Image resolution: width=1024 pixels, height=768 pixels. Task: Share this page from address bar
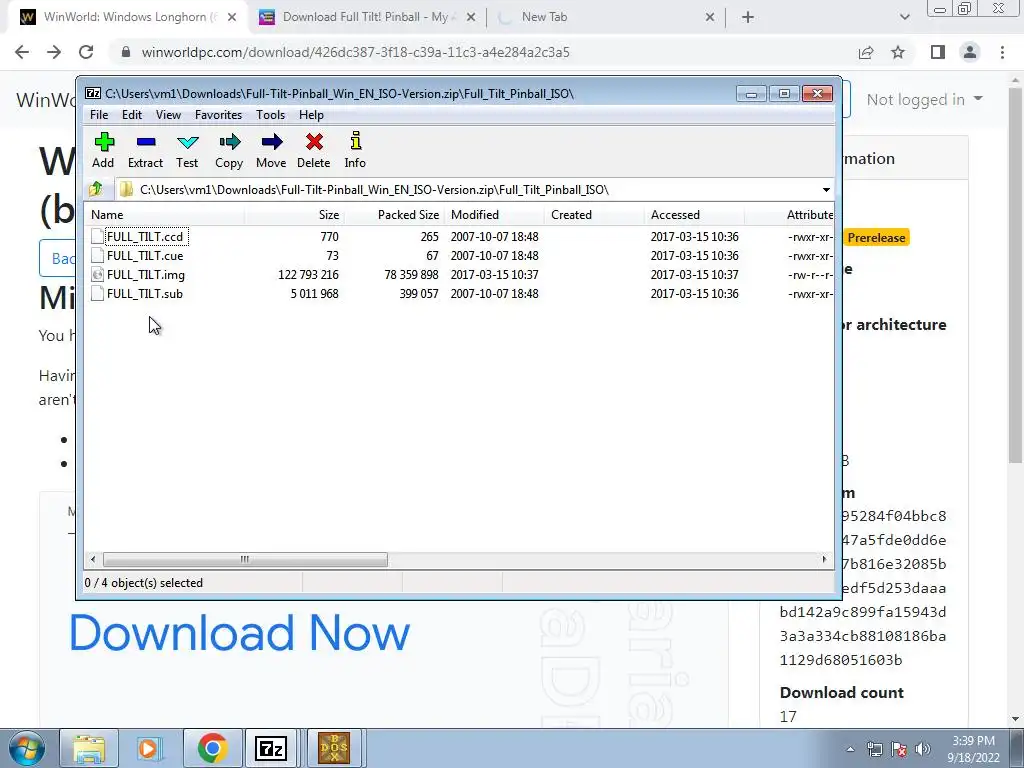point(866,52)
